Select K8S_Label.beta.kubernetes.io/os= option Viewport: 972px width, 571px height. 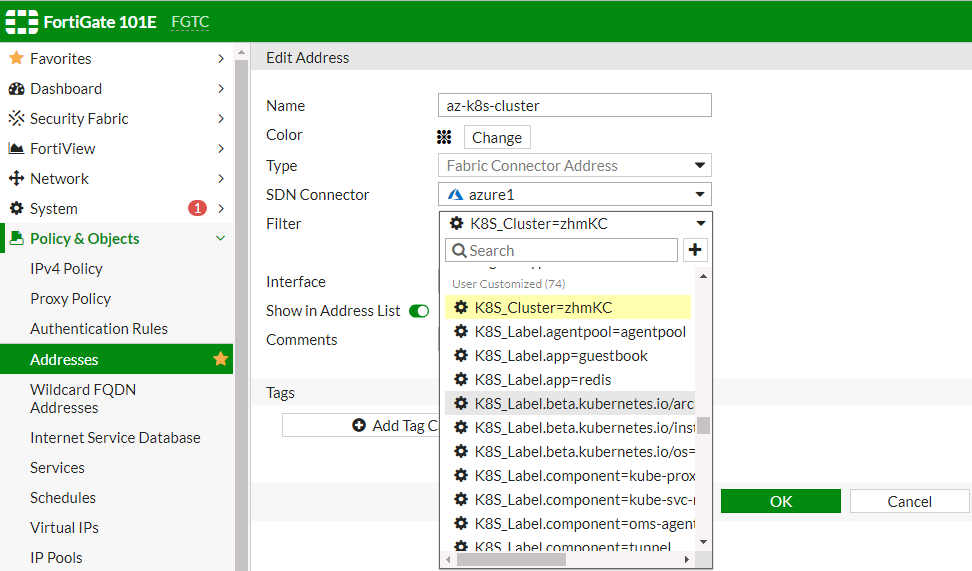point(570,451)
